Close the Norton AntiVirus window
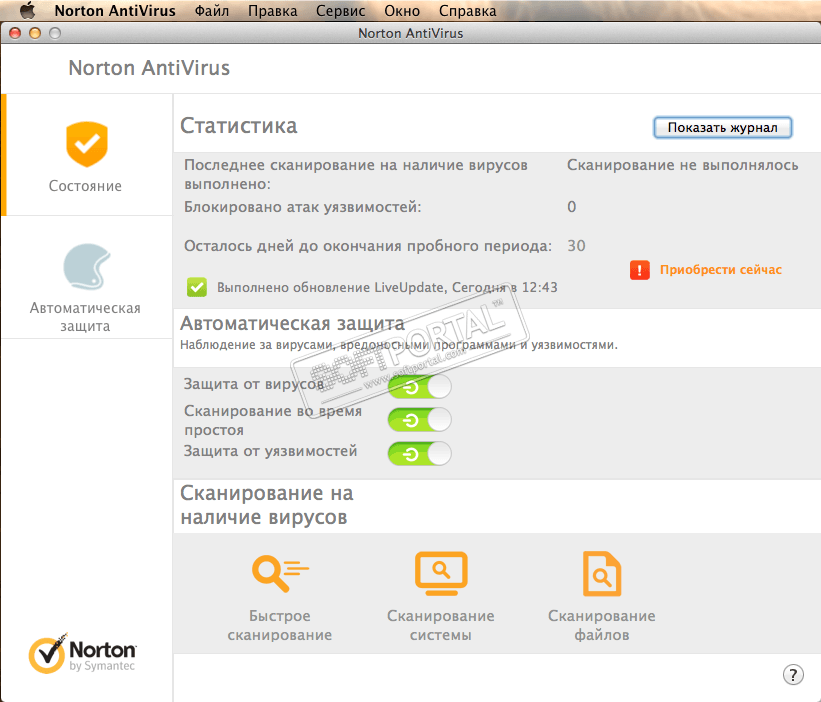The height and width of the screenshot is (702, 821). [15, 34]
